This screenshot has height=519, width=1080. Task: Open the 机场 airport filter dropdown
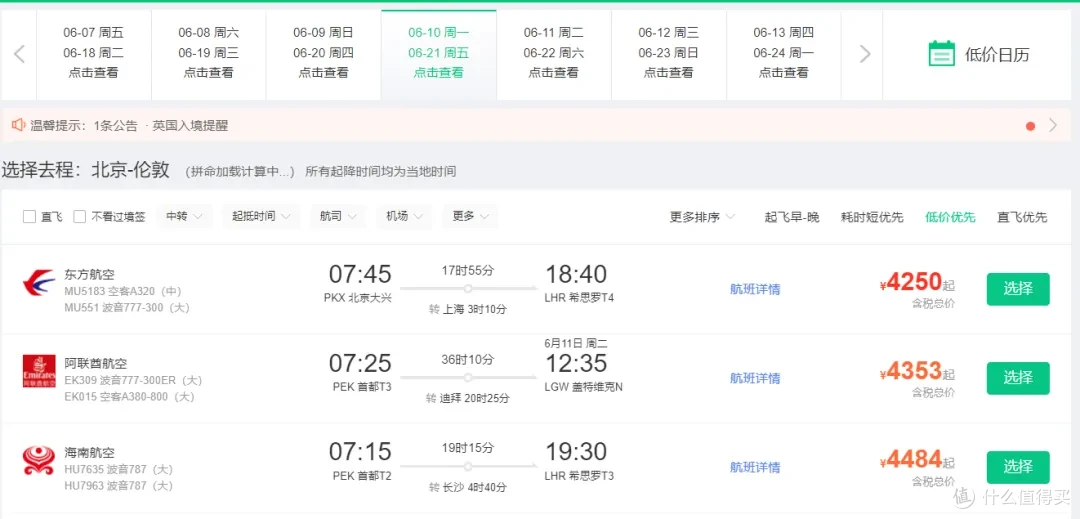coord(404,216)
